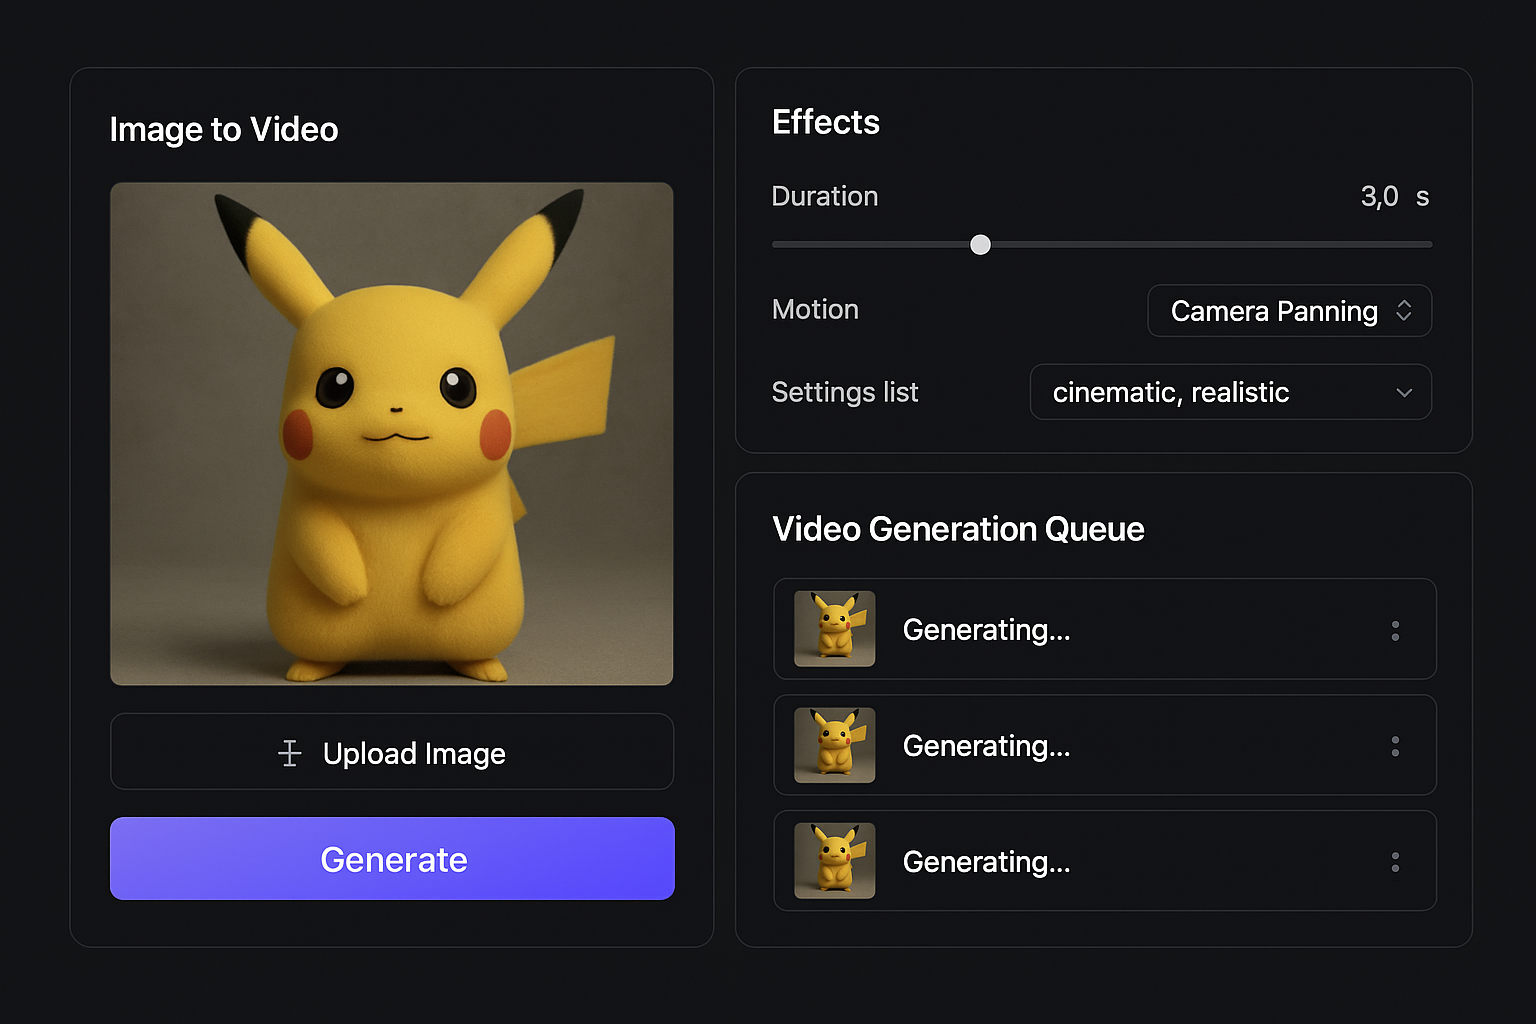Expand the cinematic, realistic settings dropdown

[1231, 392]
